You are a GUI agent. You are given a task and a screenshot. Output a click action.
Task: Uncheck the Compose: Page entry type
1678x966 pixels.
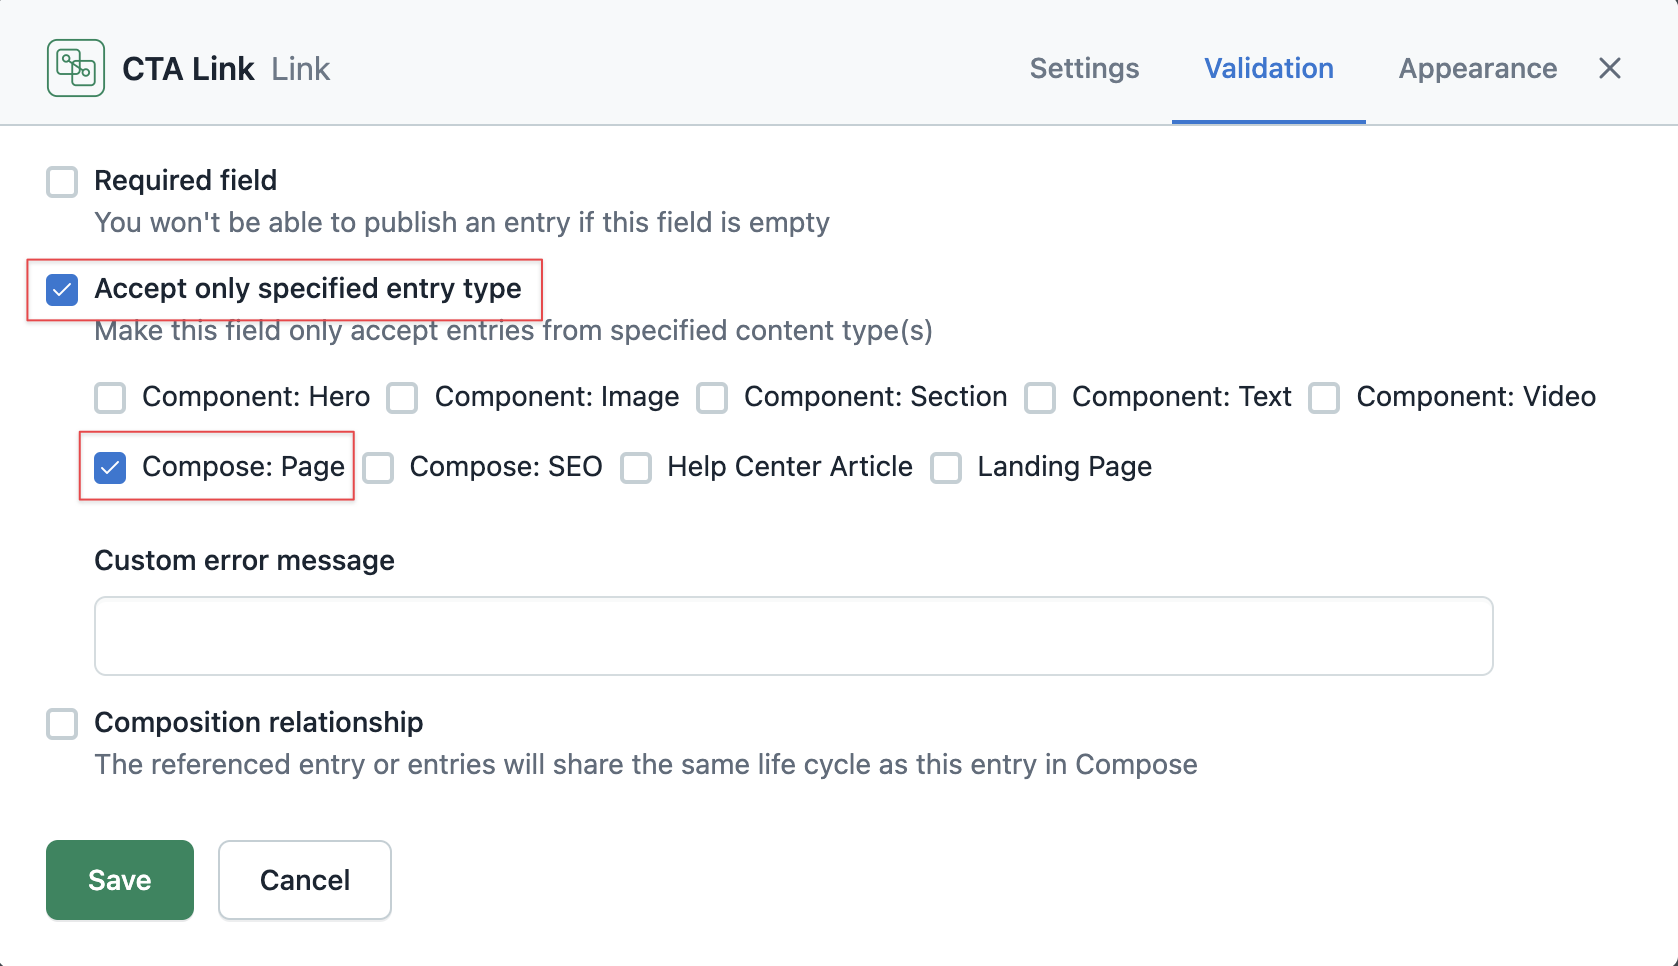(110, 468)
